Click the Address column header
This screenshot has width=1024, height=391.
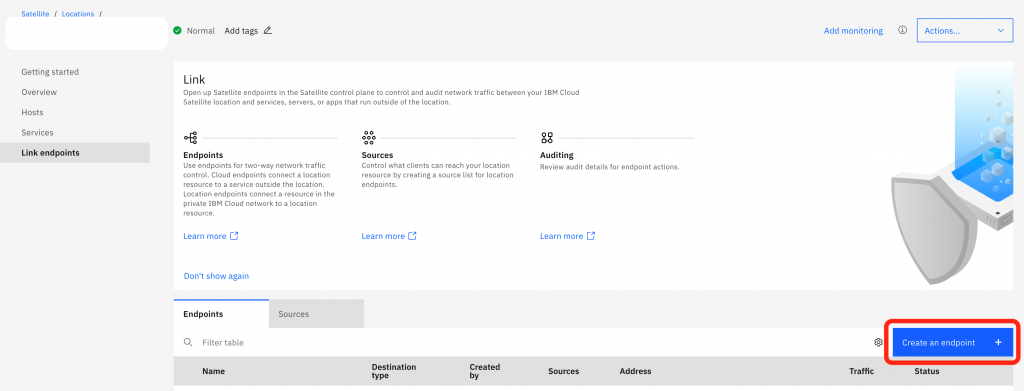(635, 371)
